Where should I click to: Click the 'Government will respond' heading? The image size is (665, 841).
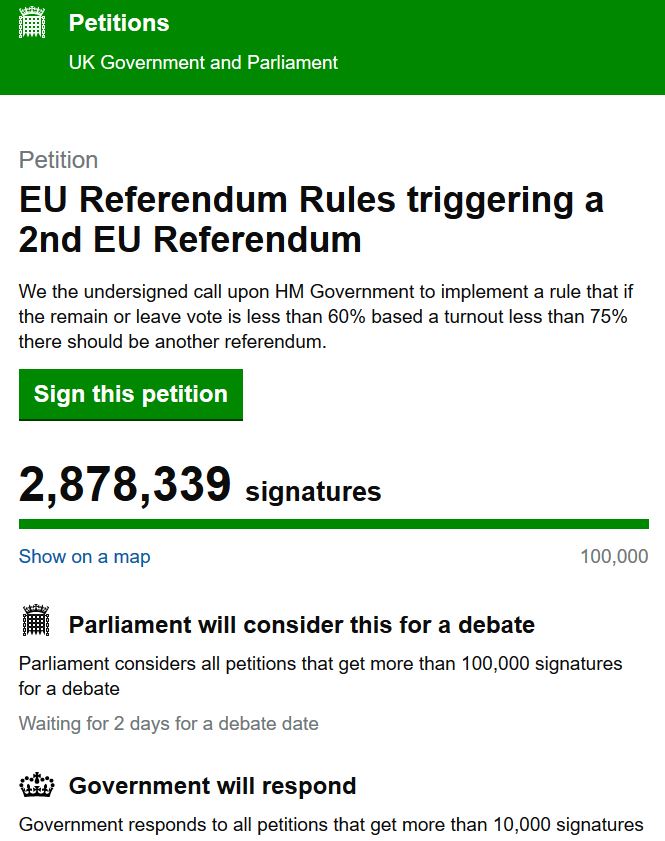[212, 786]
